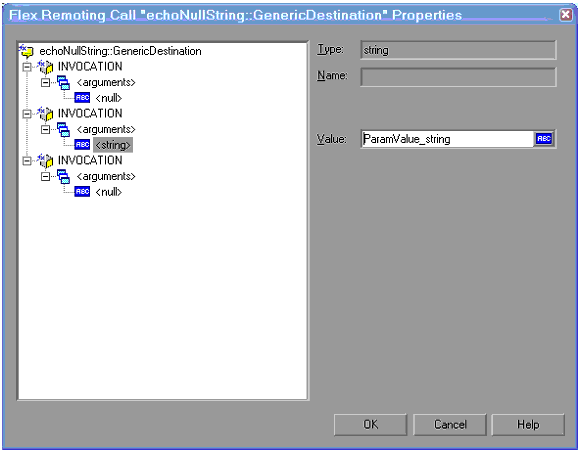Click the Name label
This screenshot has width=581, height=452.
click(332, 76)
